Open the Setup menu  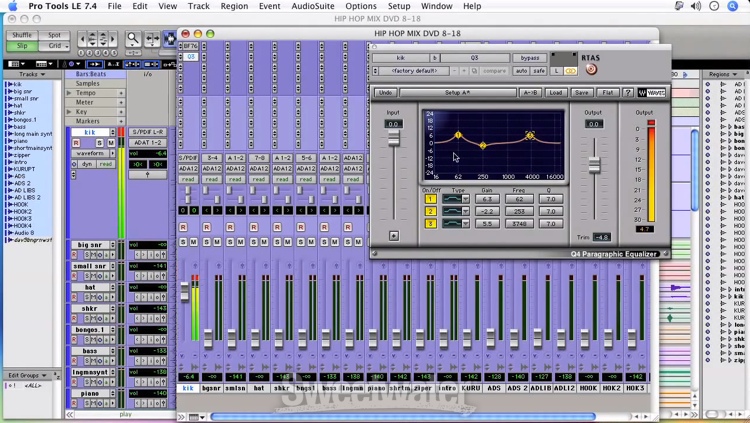[399, 6]
